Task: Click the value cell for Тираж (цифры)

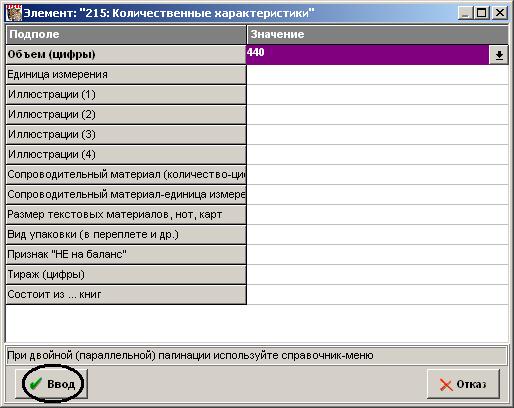Action: 377,275
